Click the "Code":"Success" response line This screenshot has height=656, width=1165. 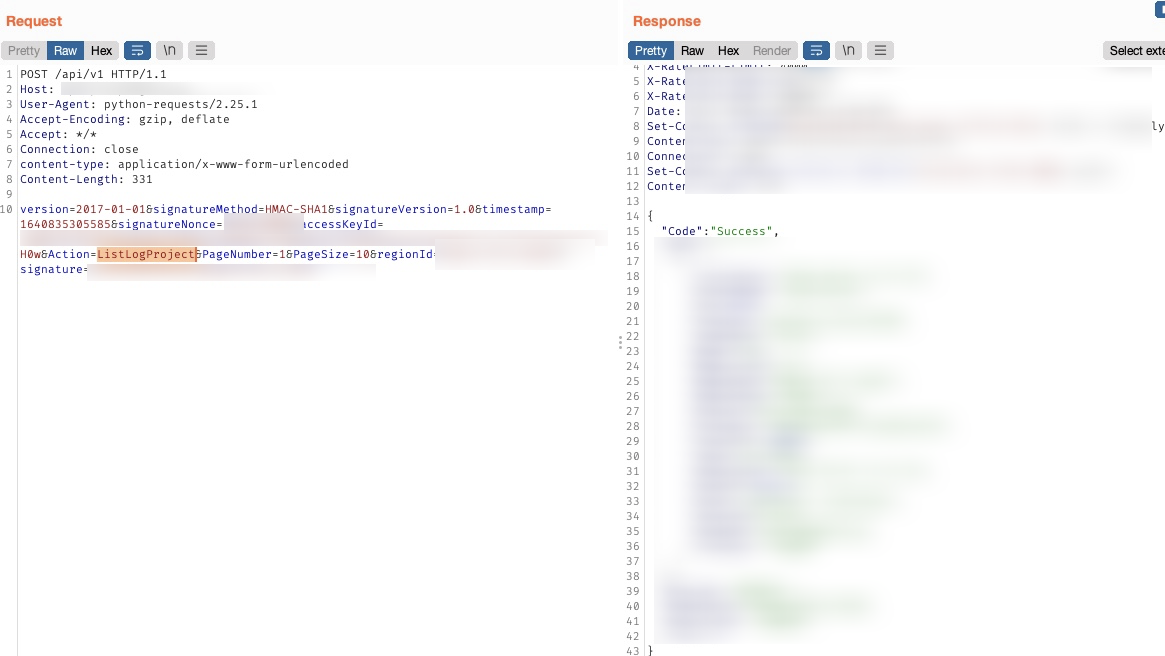click(x=720, y=231)
